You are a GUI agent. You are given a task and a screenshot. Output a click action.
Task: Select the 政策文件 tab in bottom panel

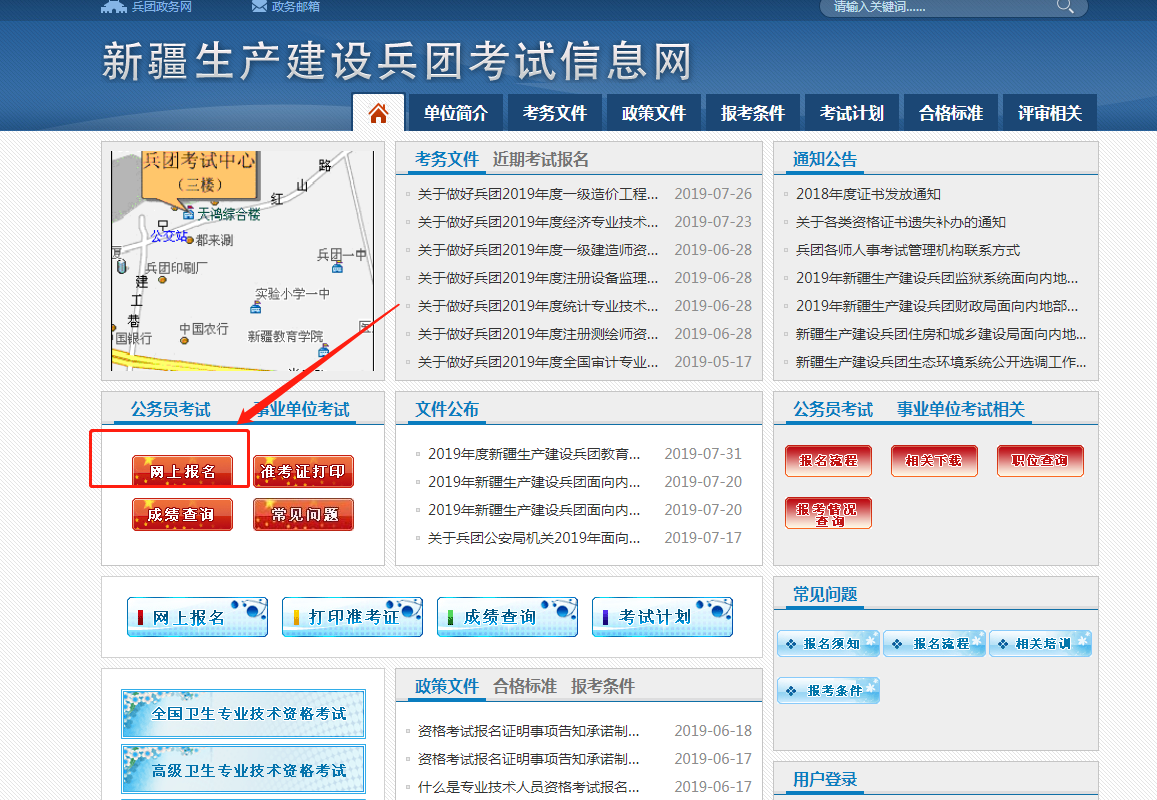447,686
